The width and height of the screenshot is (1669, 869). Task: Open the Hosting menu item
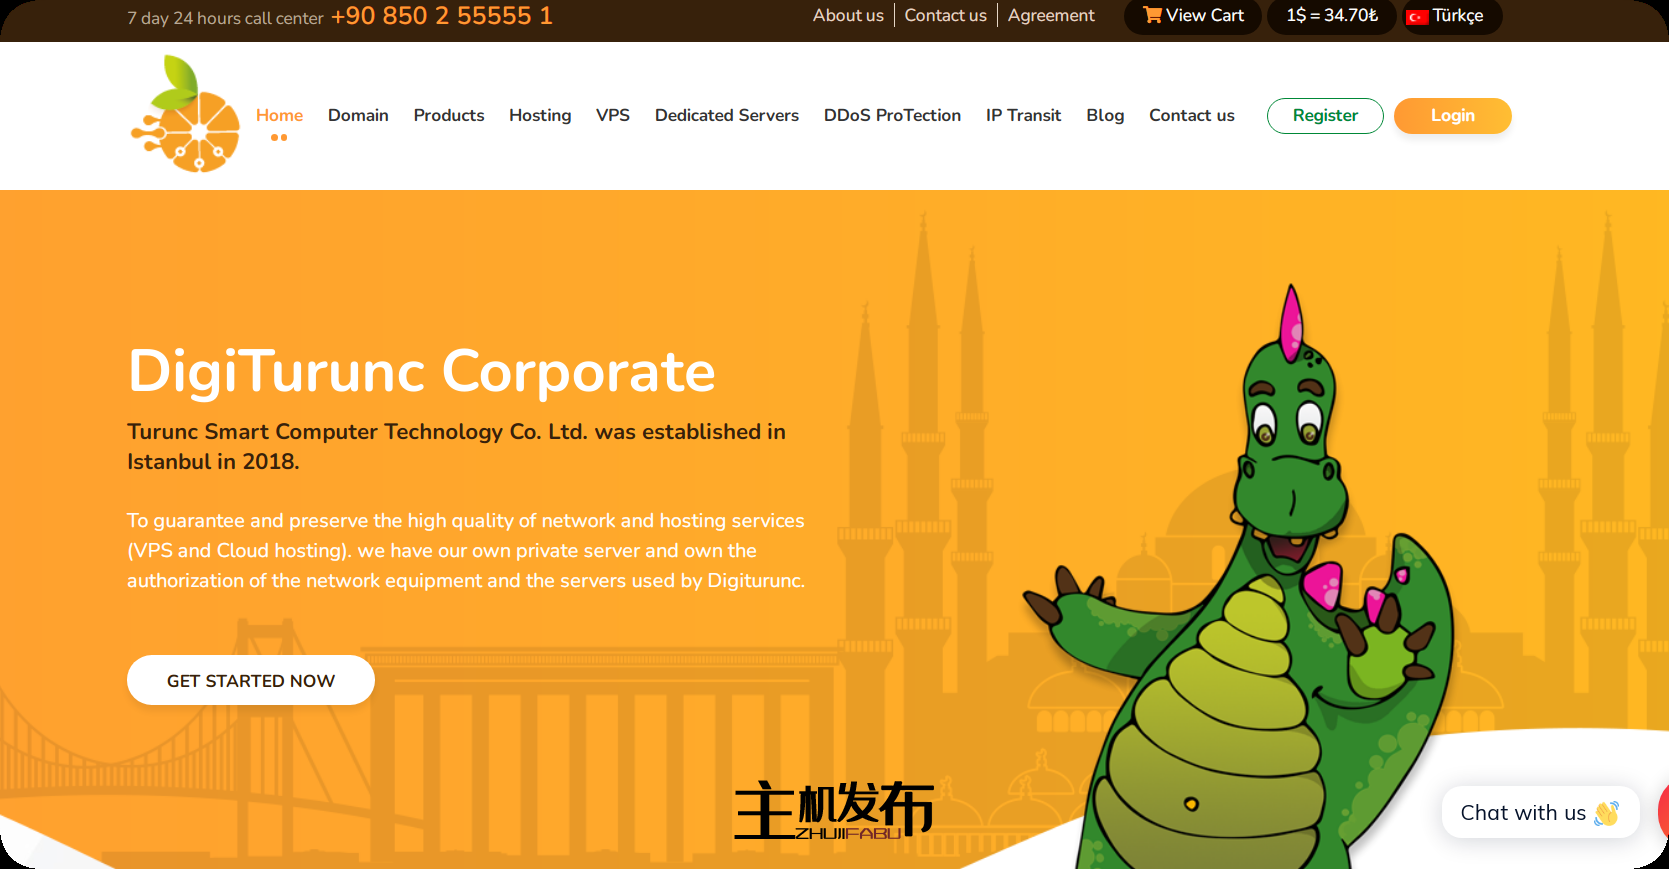point(540,115)
